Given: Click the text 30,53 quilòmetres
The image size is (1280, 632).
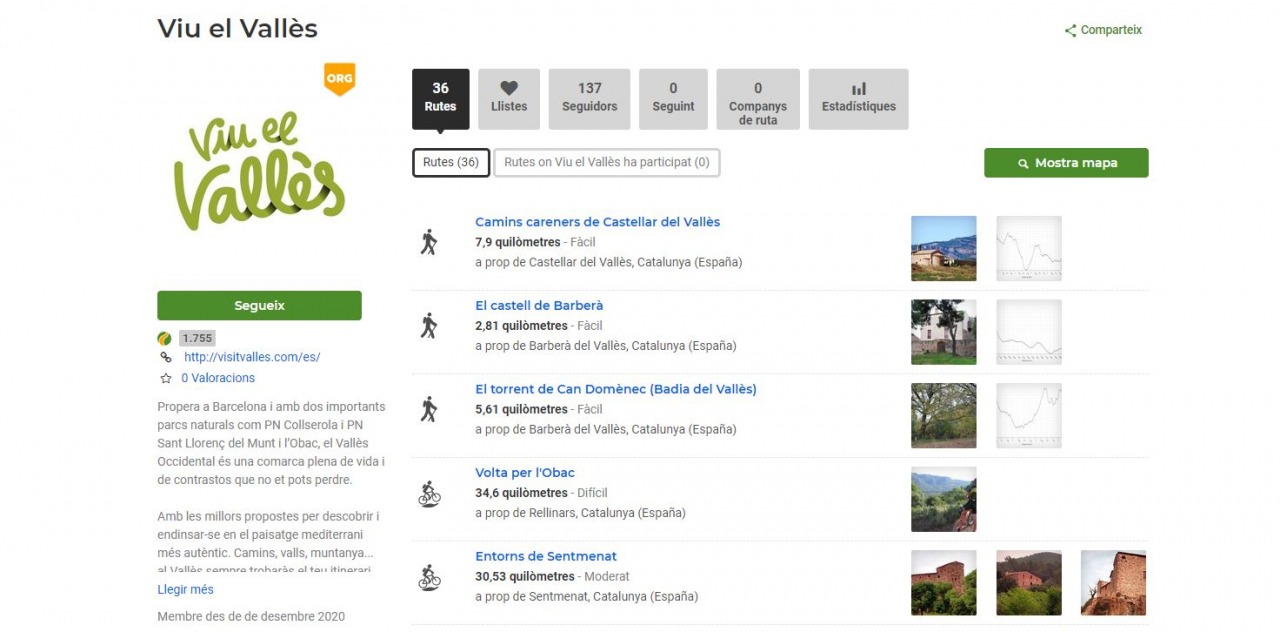Looking at the screenshot, I should (525, 577).
